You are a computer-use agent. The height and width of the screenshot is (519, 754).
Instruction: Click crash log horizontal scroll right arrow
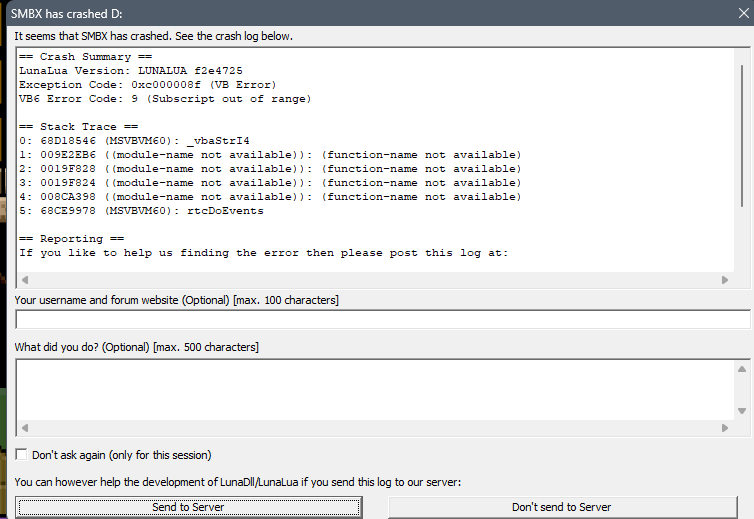[725, 280]
